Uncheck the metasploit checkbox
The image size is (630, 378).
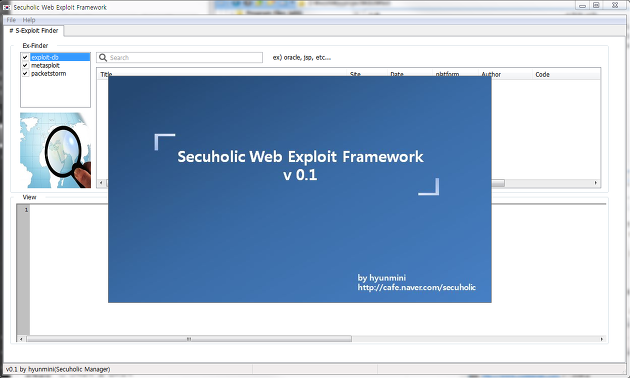[x=25, y=65]
